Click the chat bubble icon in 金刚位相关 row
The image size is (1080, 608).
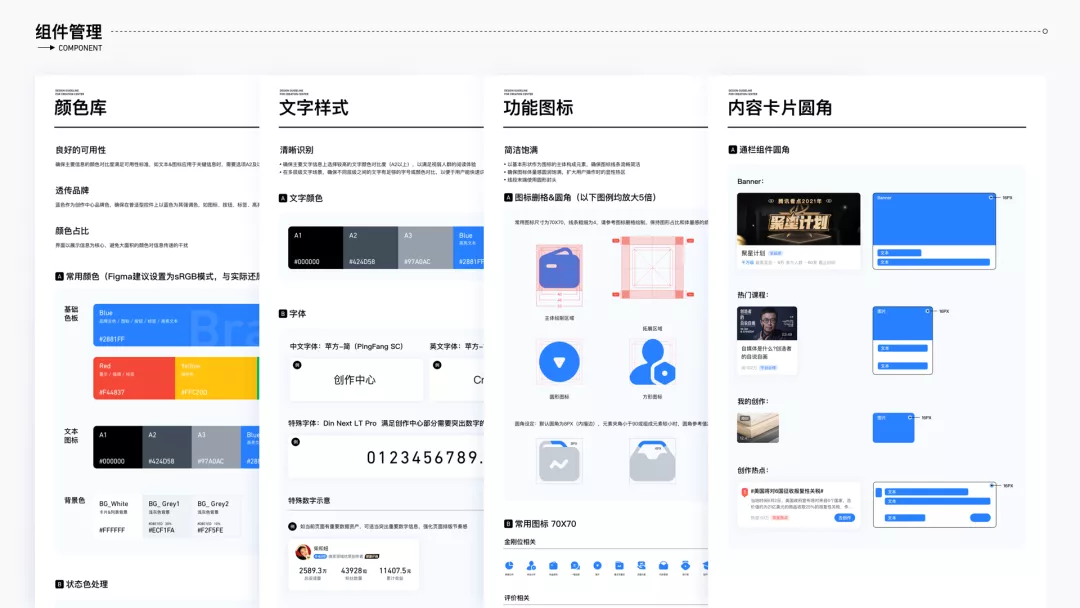pos(575,566)
